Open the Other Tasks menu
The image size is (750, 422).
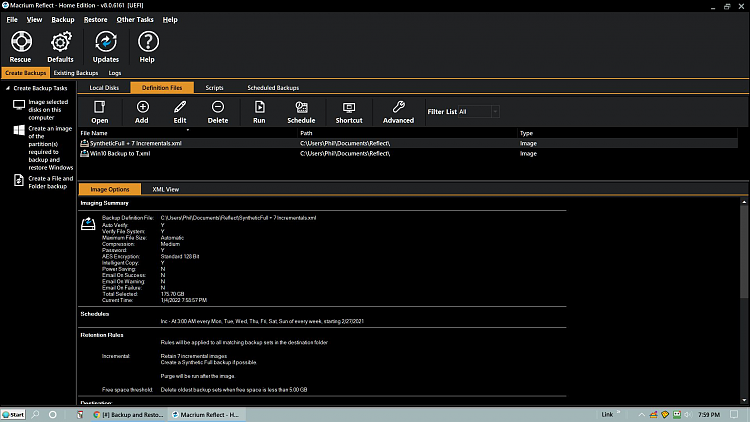(135, 20)
